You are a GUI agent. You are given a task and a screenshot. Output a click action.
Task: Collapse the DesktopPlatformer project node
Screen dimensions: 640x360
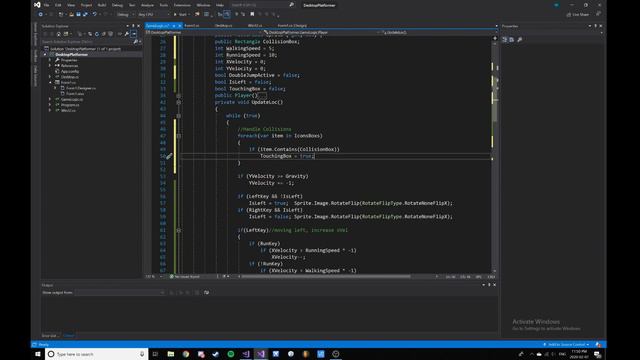[45, 54]
